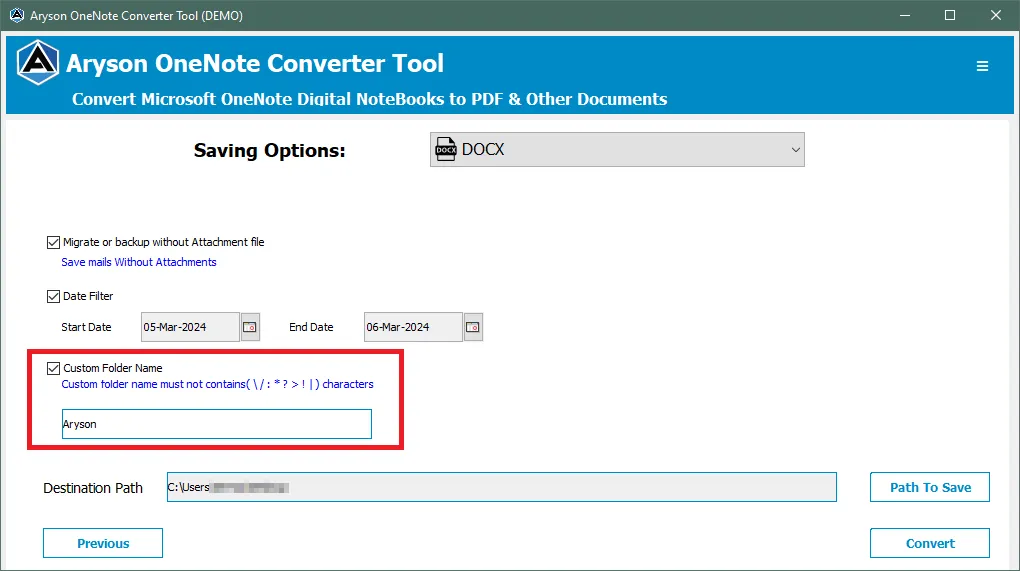Toggle the Custom Folder Name checkbox

tap(53, 369)
